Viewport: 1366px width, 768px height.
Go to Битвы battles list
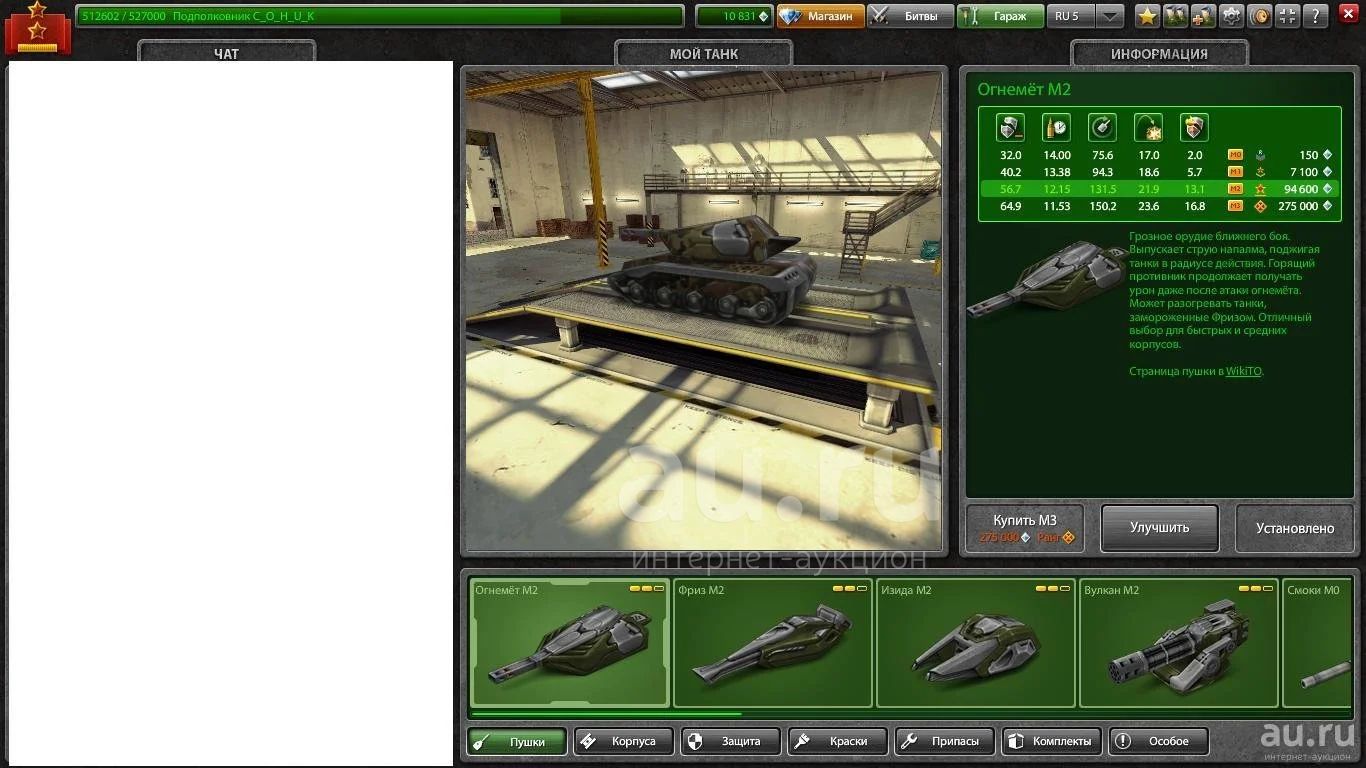pyautogui.click(x=910, y=16)
